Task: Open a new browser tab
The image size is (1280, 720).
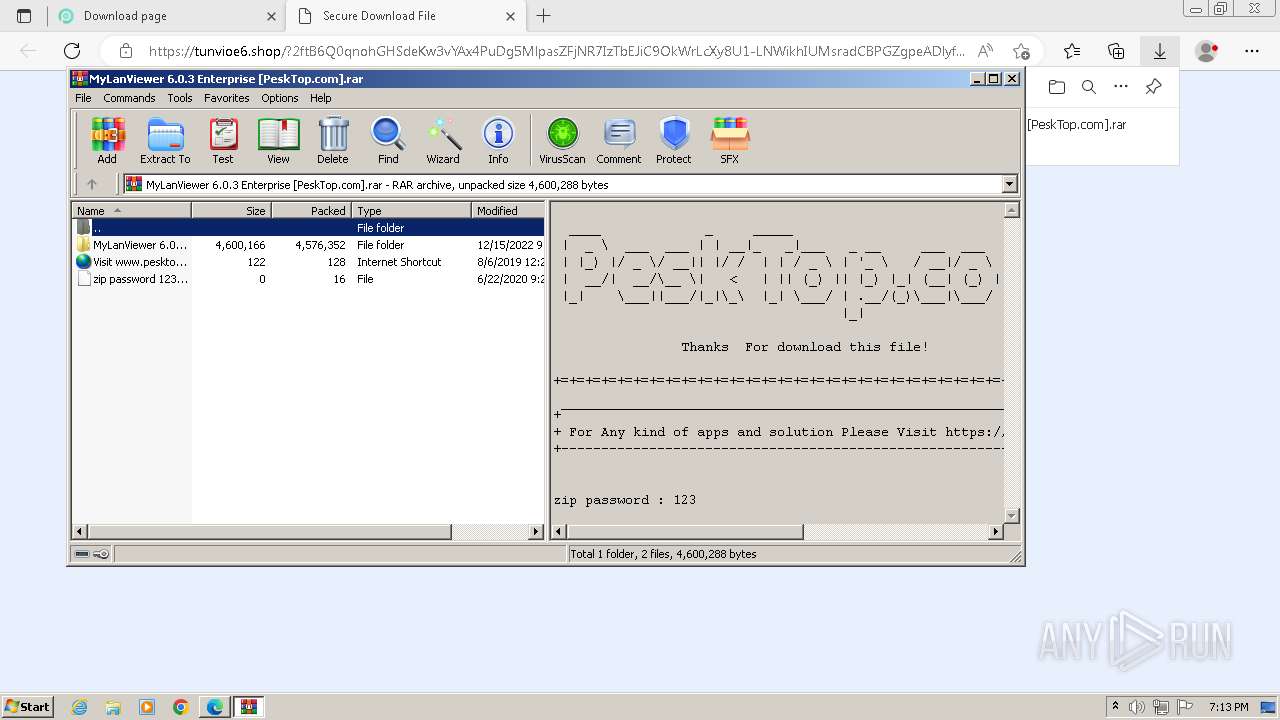Action: [x=544, y=16]
